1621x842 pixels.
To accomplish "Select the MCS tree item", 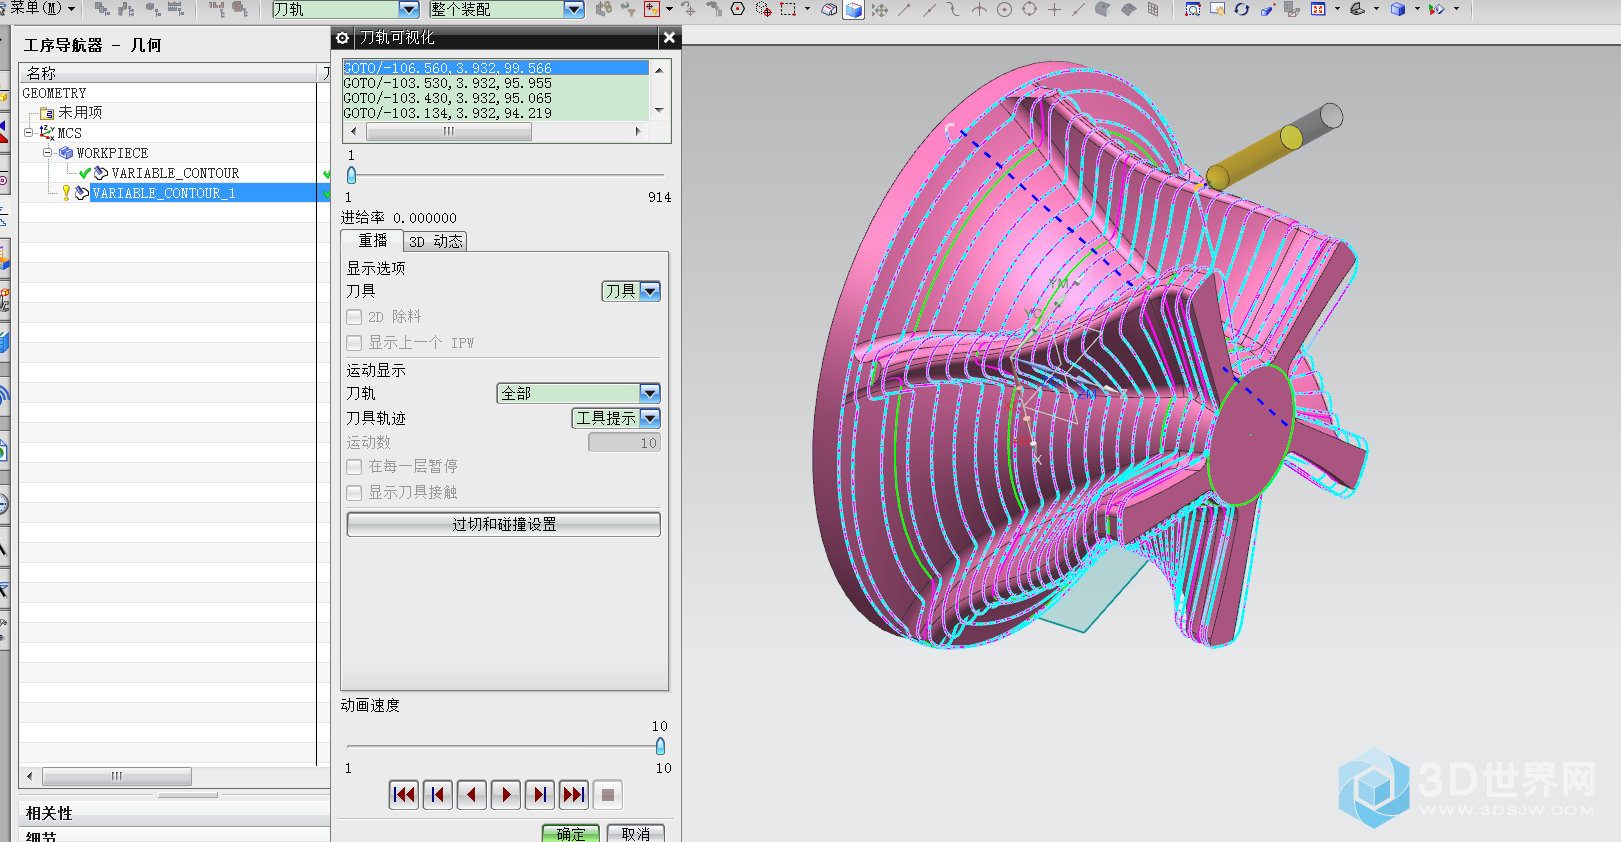I will (x=69, y=133).
